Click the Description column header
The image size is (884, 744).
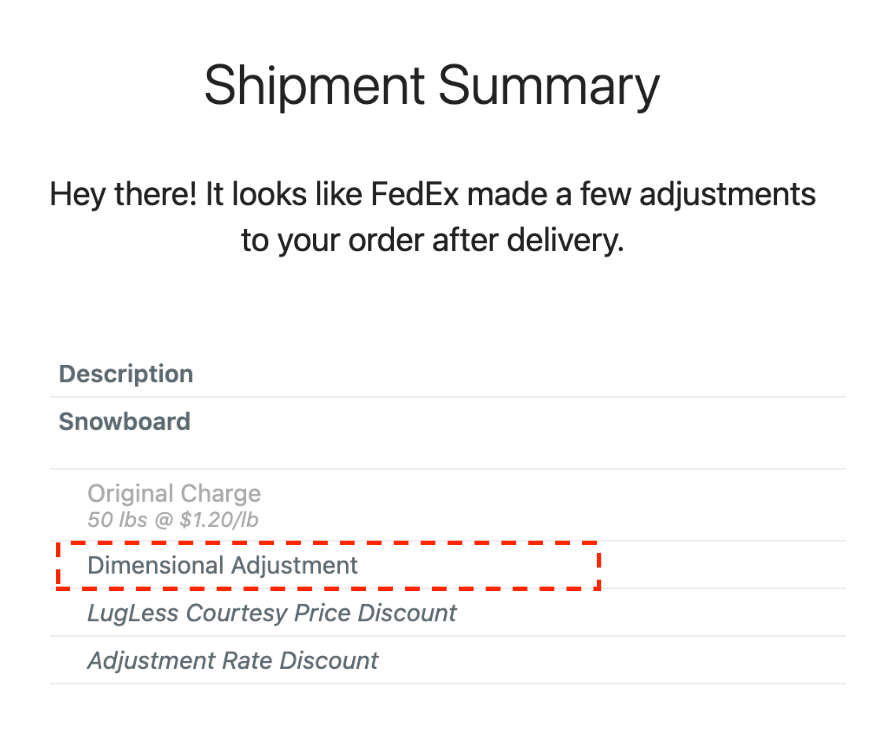(x=126, y=374)
